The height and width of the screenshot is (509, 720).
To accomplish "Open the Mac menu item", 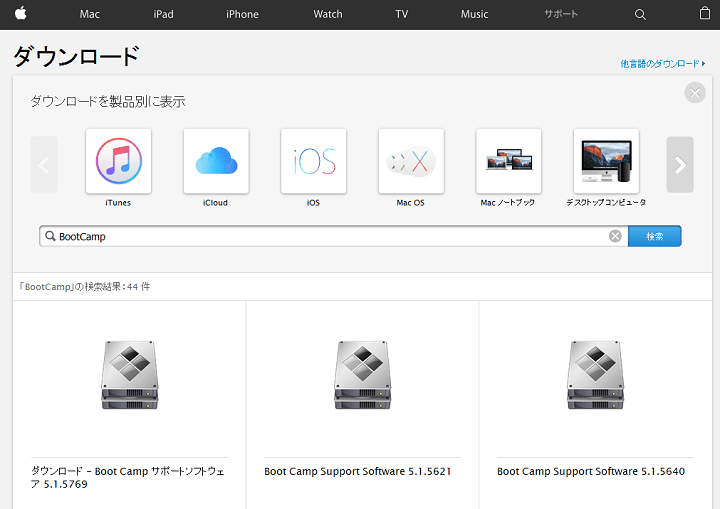I will click(90, 14).
